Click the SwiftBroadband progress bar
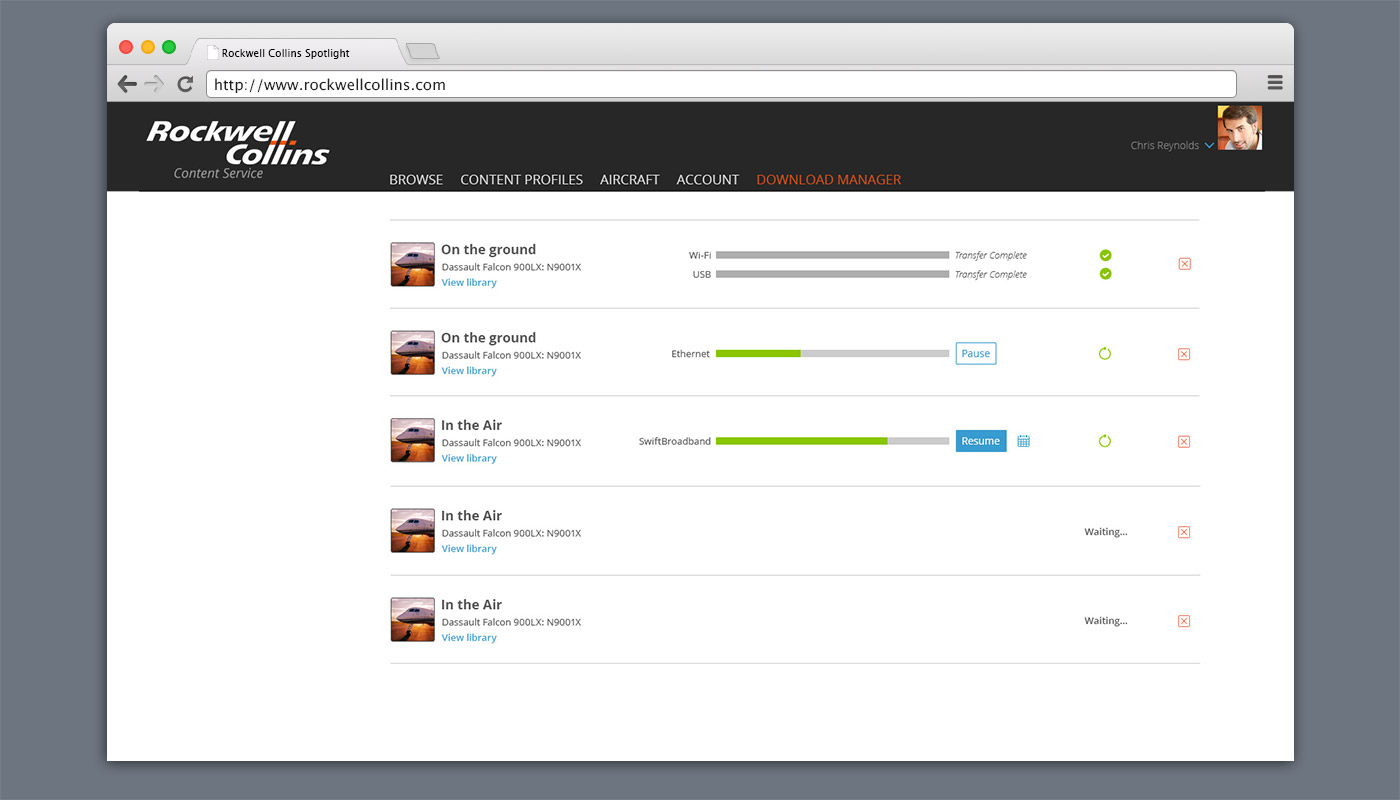Viewport: 1400px width, 800px height. pos(832,441)
